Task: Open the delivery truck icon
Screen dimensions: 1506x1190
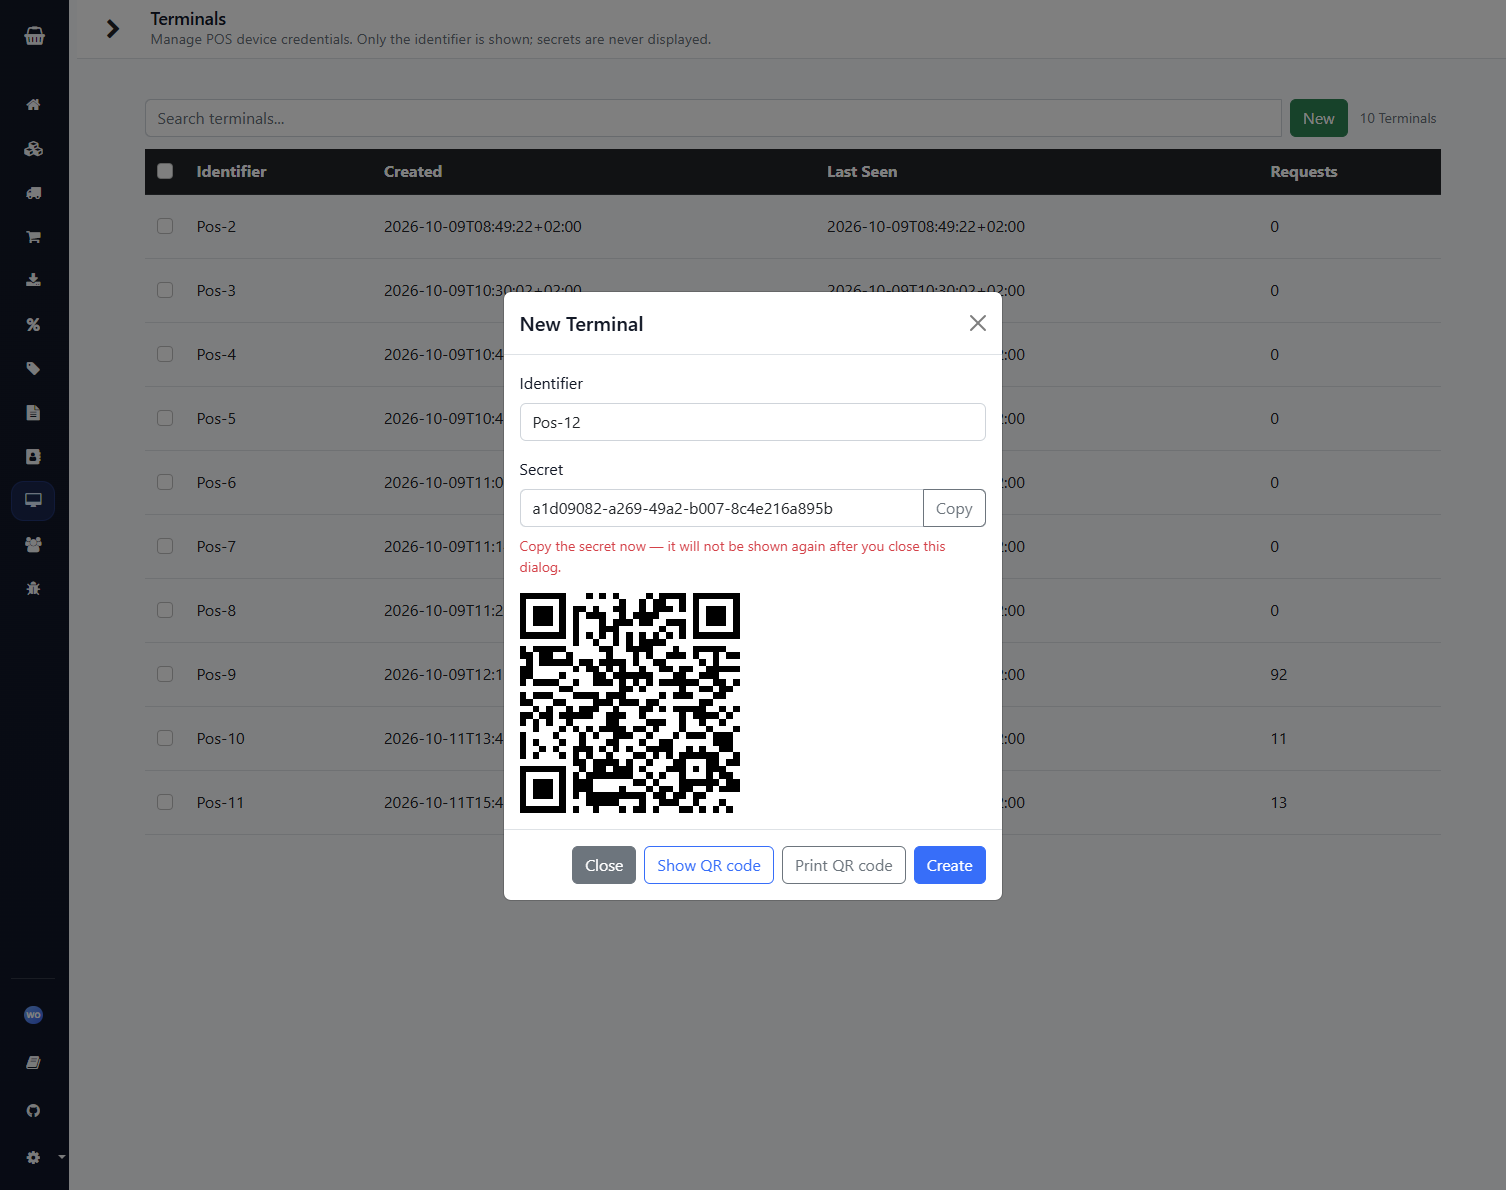Action: tap(33, 193)
